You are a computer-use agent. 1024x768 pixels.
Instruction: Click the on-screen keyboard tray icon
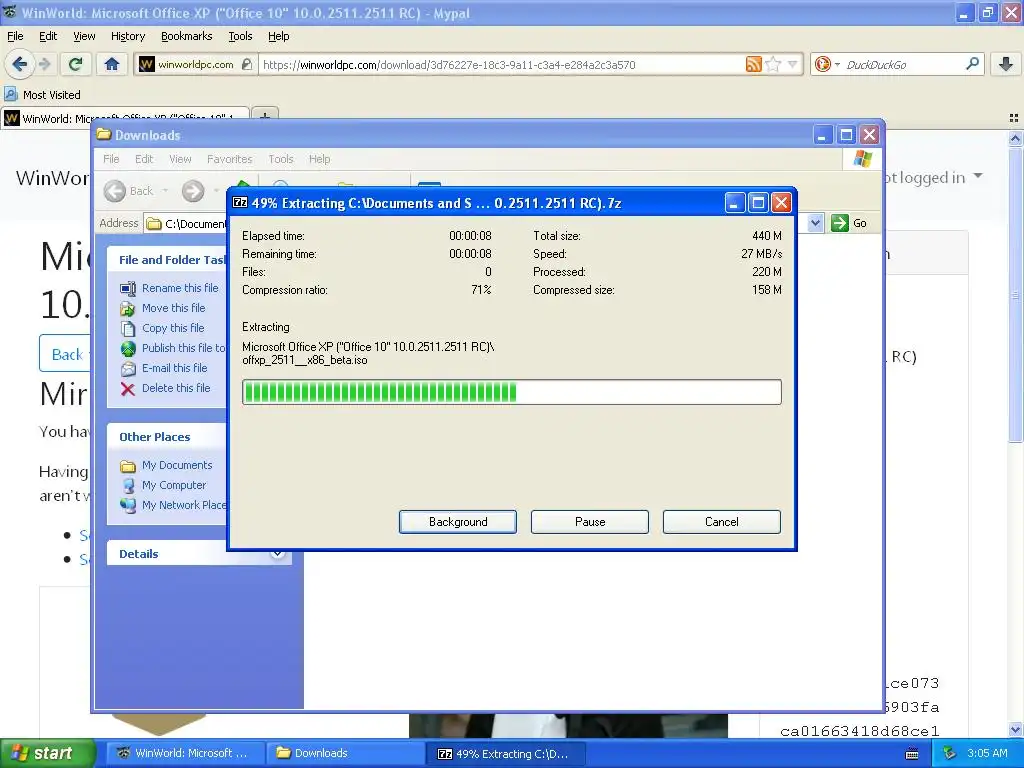point(912,754)
